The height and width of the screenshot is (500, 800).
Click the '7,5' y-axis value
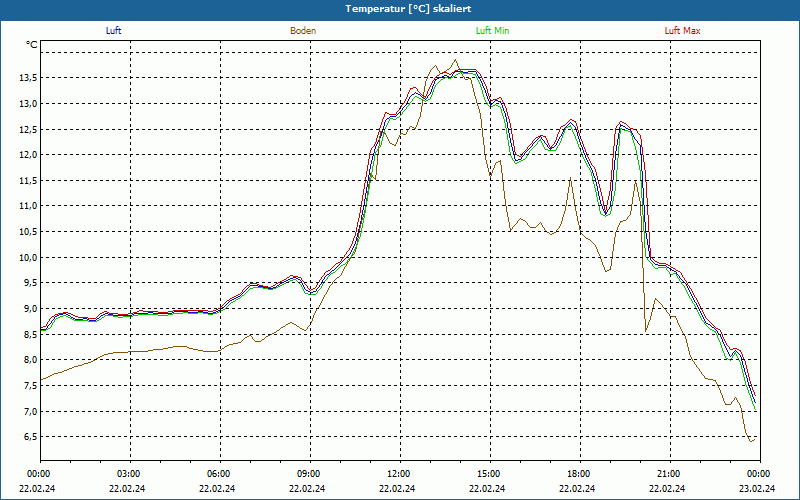(x=31, y=385)
